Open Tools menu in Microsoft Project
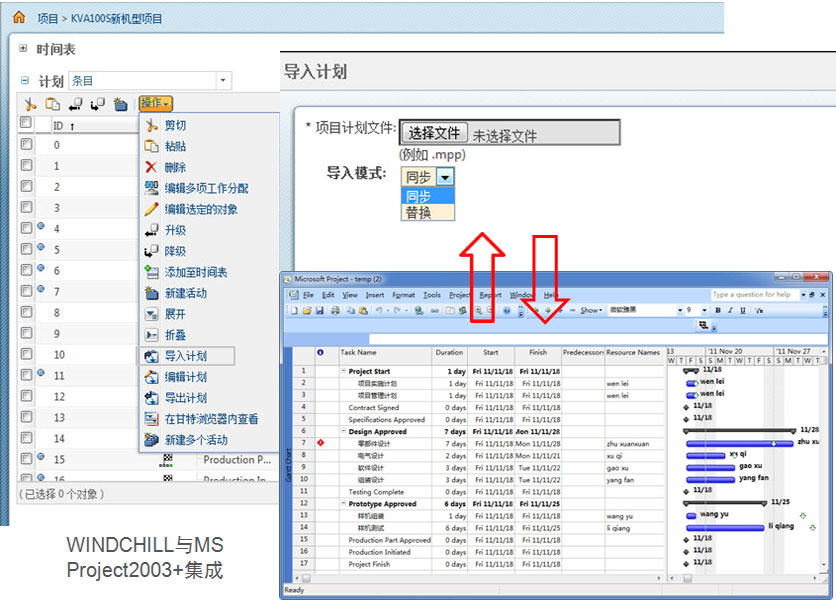Image resolution: width=836 pixels, height=600 pixels. click(432, 295)
